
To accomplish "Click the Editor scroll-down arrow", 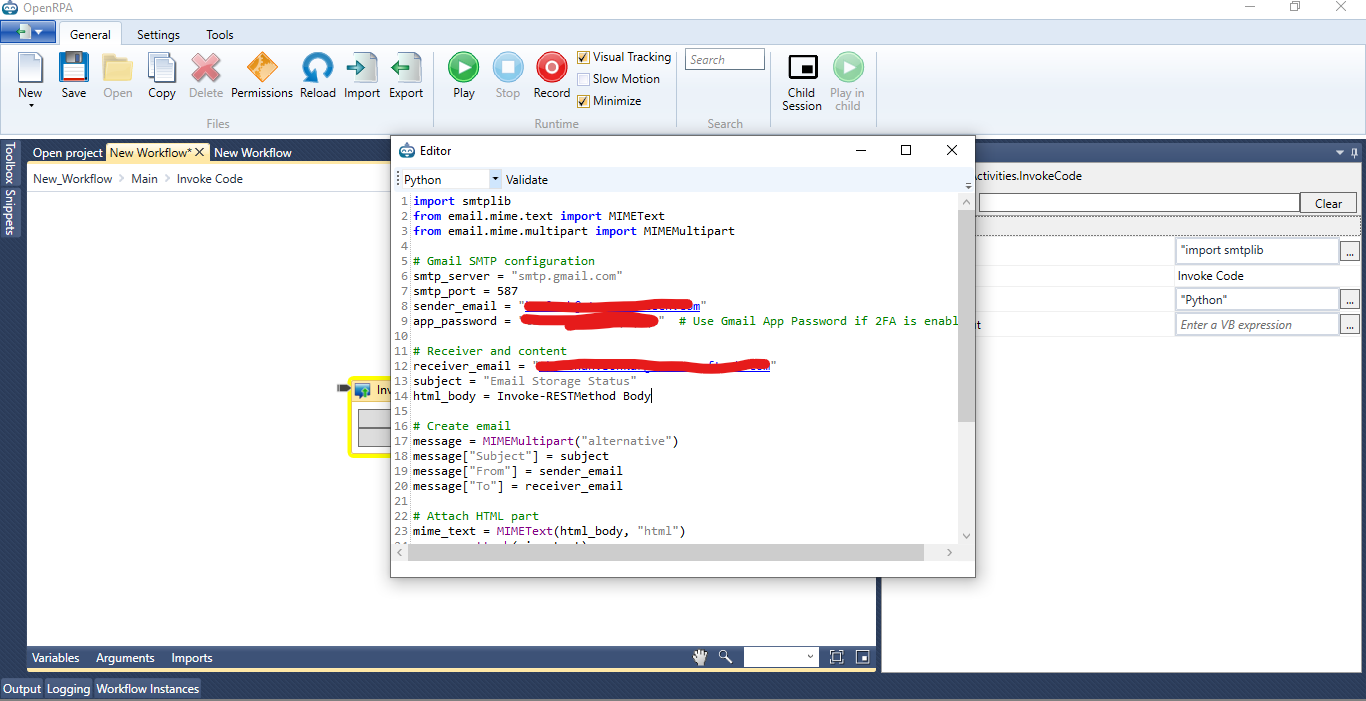I will (965, 536).
